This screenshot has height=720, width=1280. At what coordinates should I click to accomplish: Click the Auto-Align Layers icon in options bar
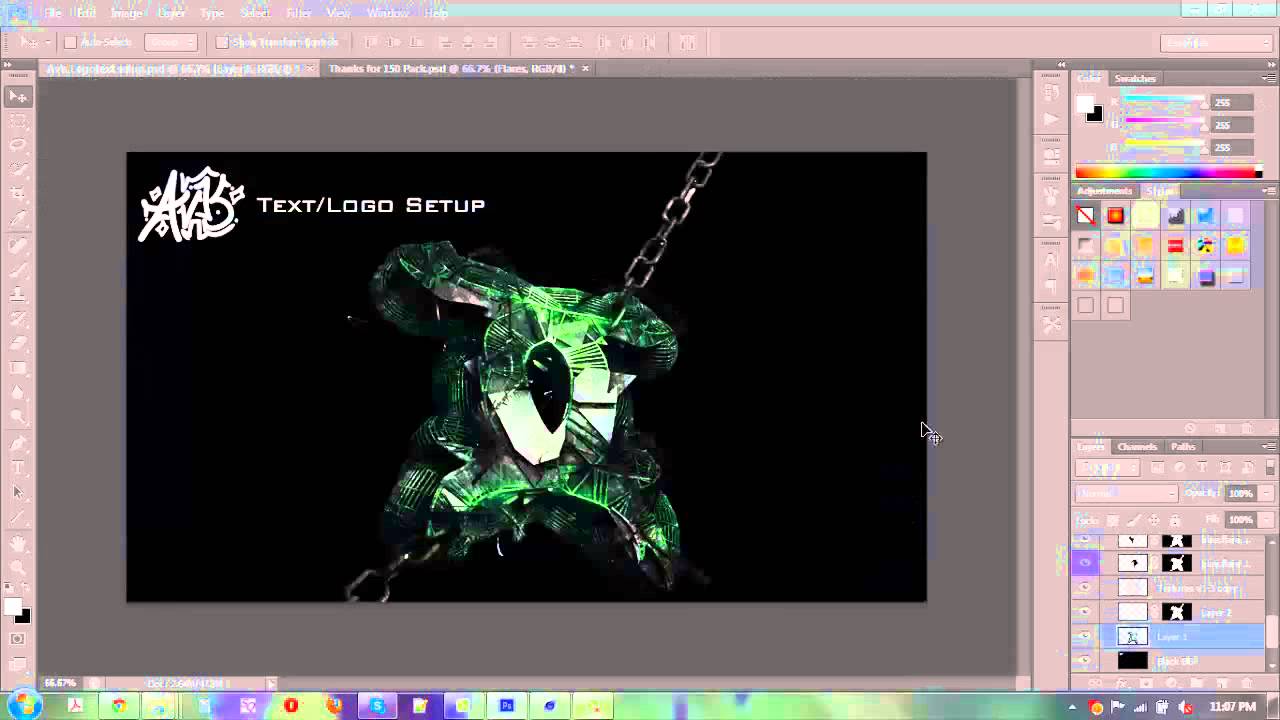[687, 43]
